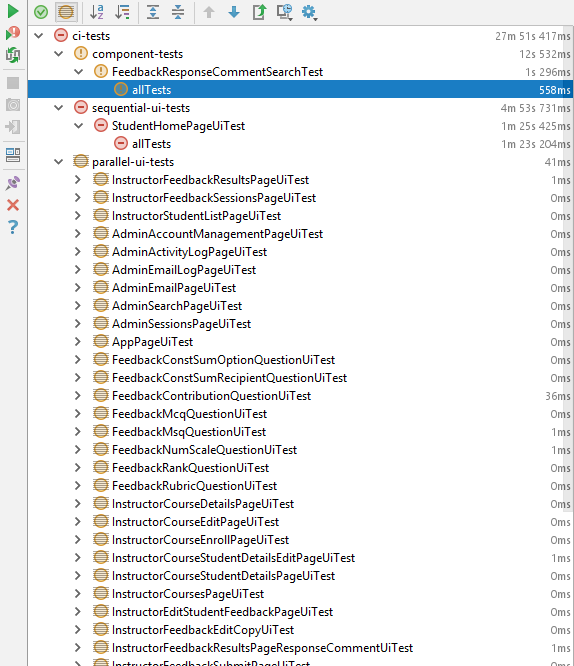Select AdminSessionsPageUiTest row
Screen dimensions: 574x666
click(x=300, y=324)
